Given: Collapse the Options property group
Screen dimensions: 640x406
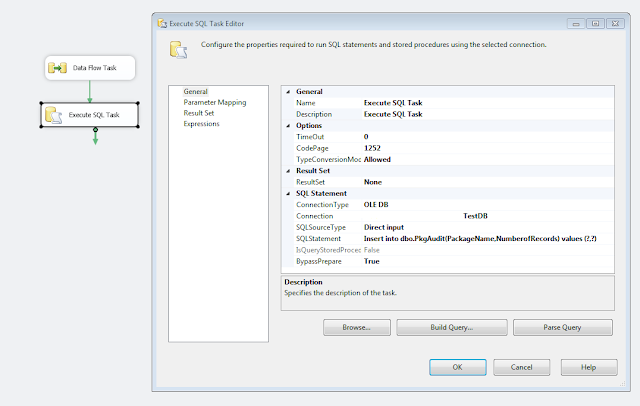Looking at the screenshot, I should coord(288,126).
